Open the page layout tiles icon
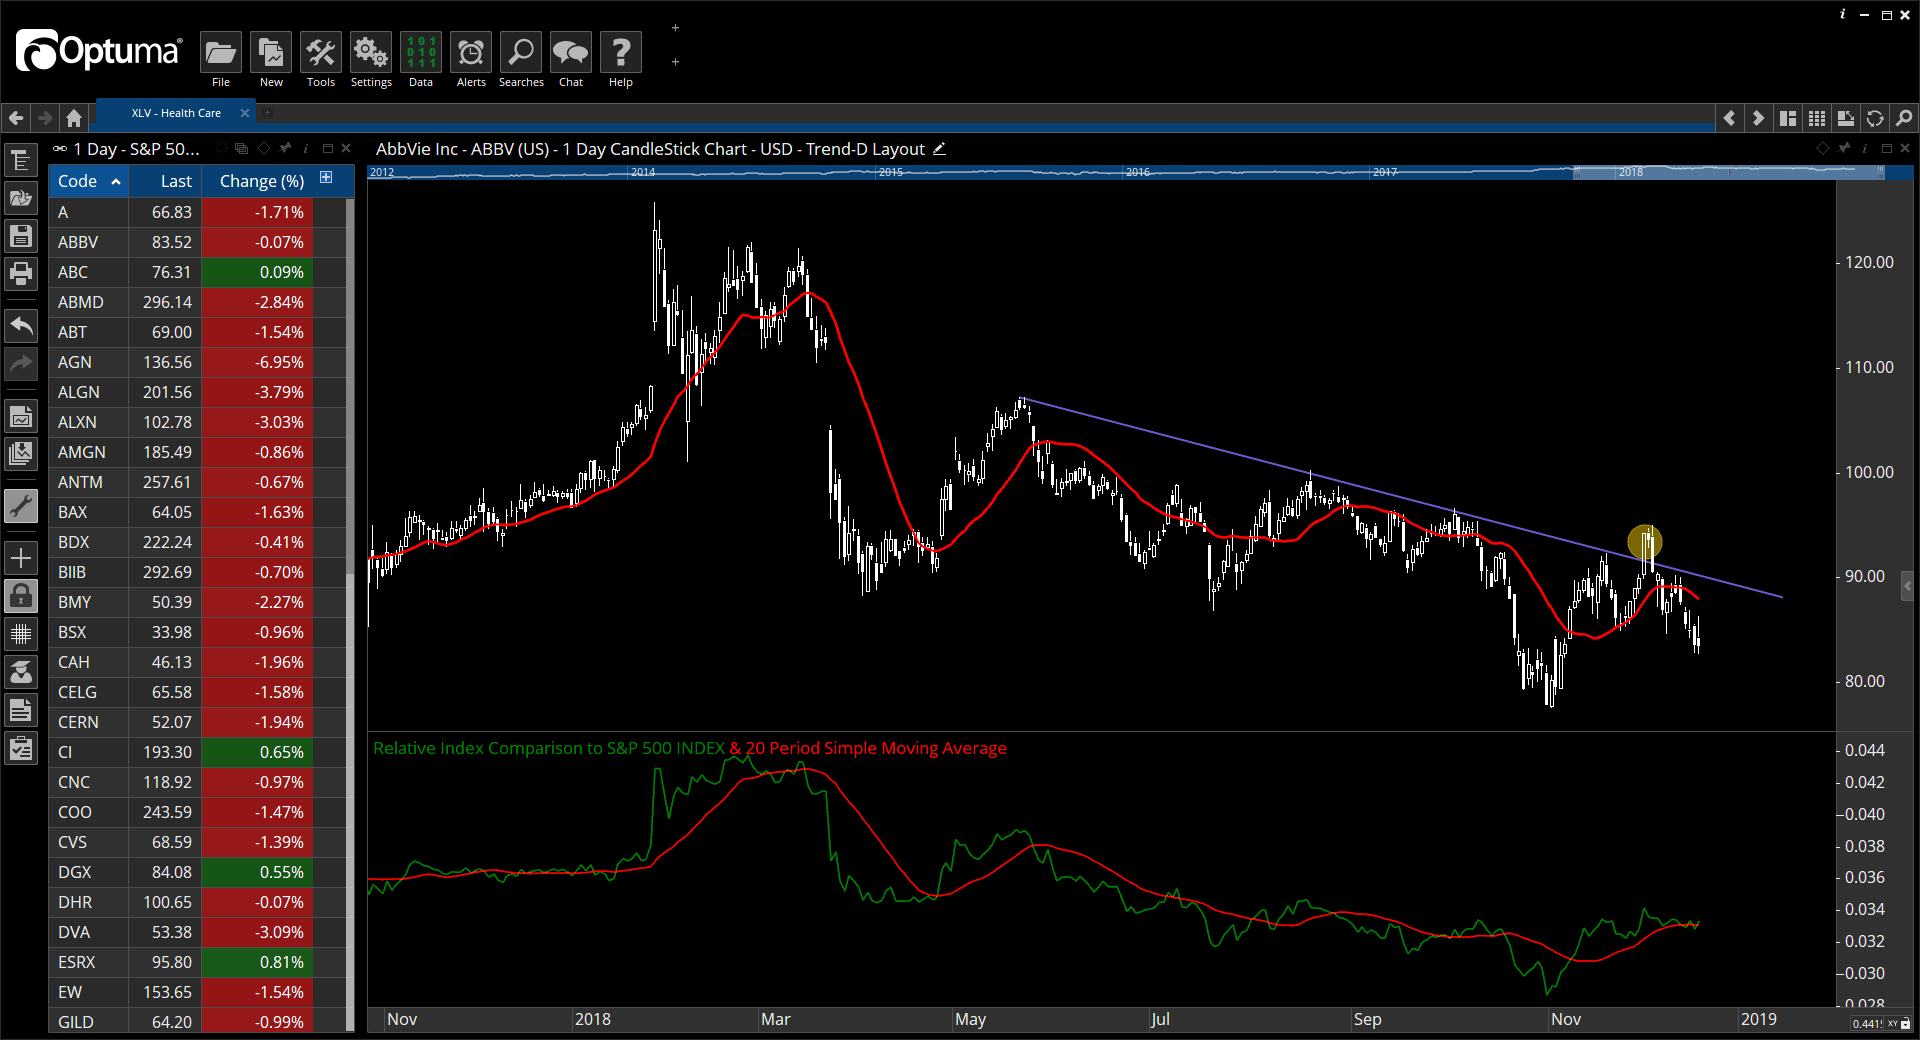Screen dimensions: 1920x1040 (x=1788, y=118)
